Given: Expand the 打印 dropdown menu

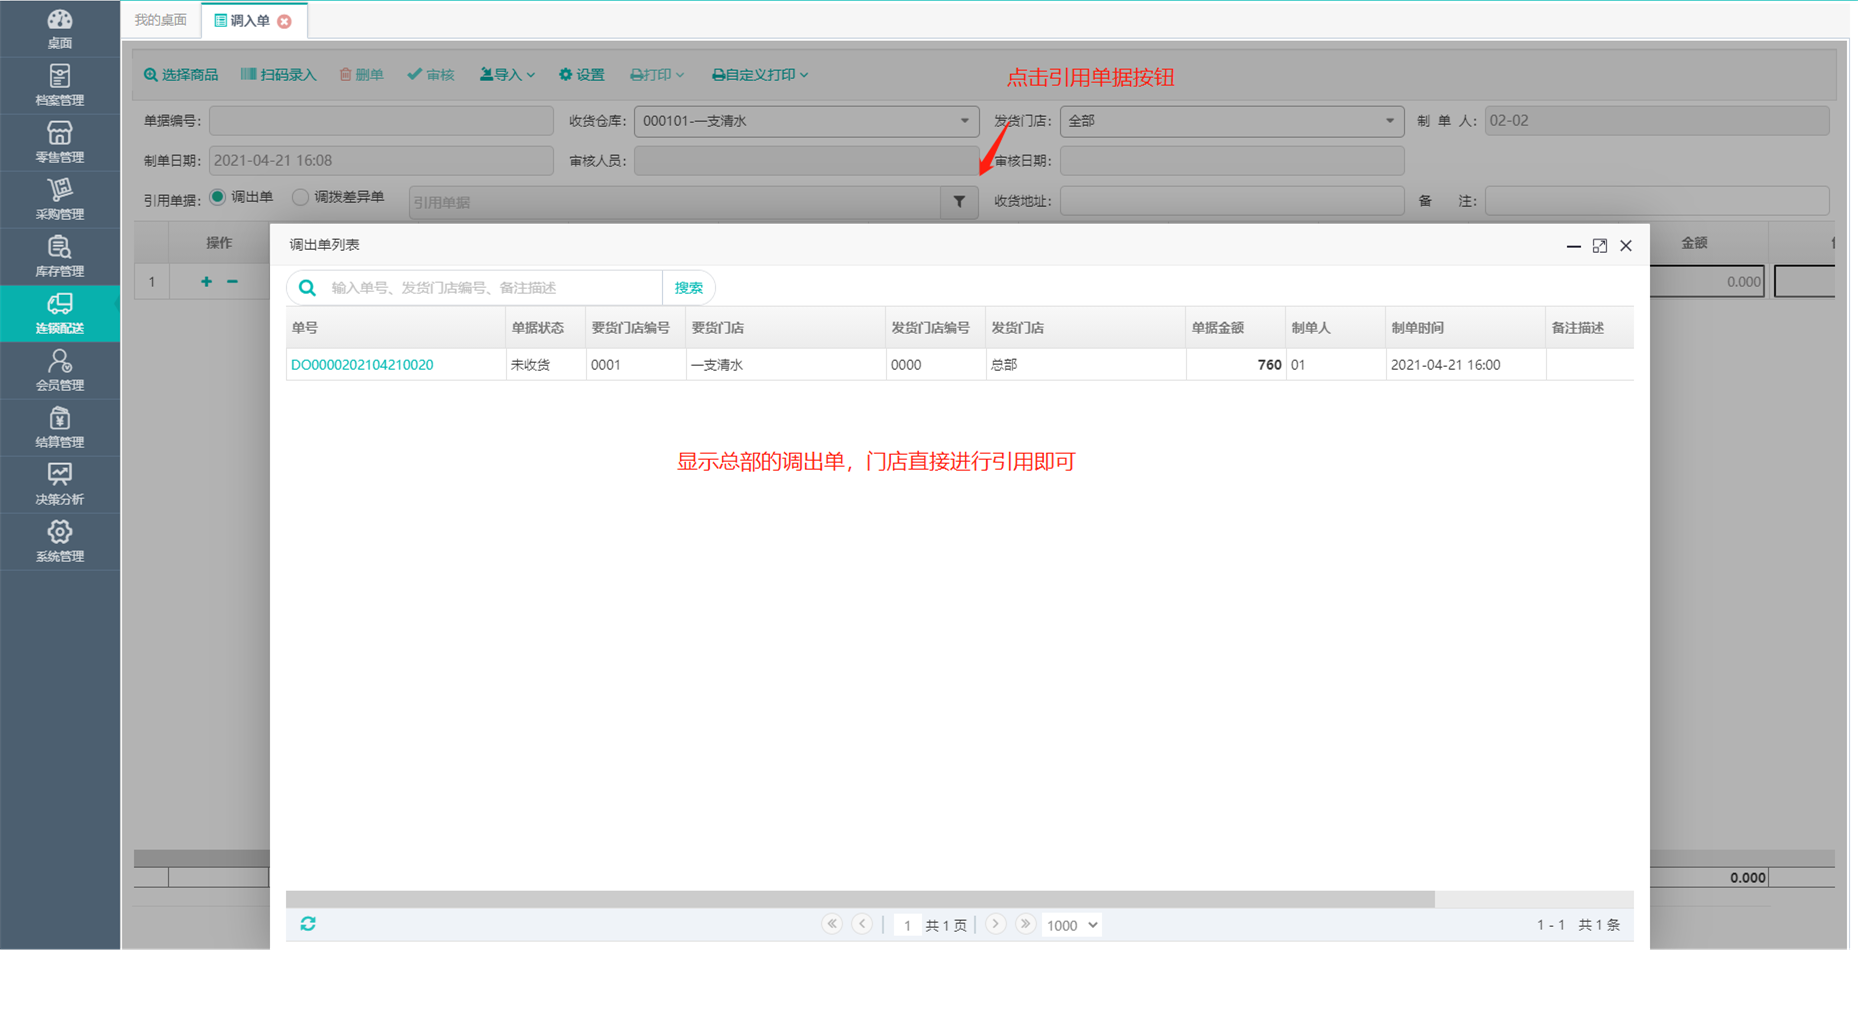Looking at the screenshot, I should click(657, 75).
